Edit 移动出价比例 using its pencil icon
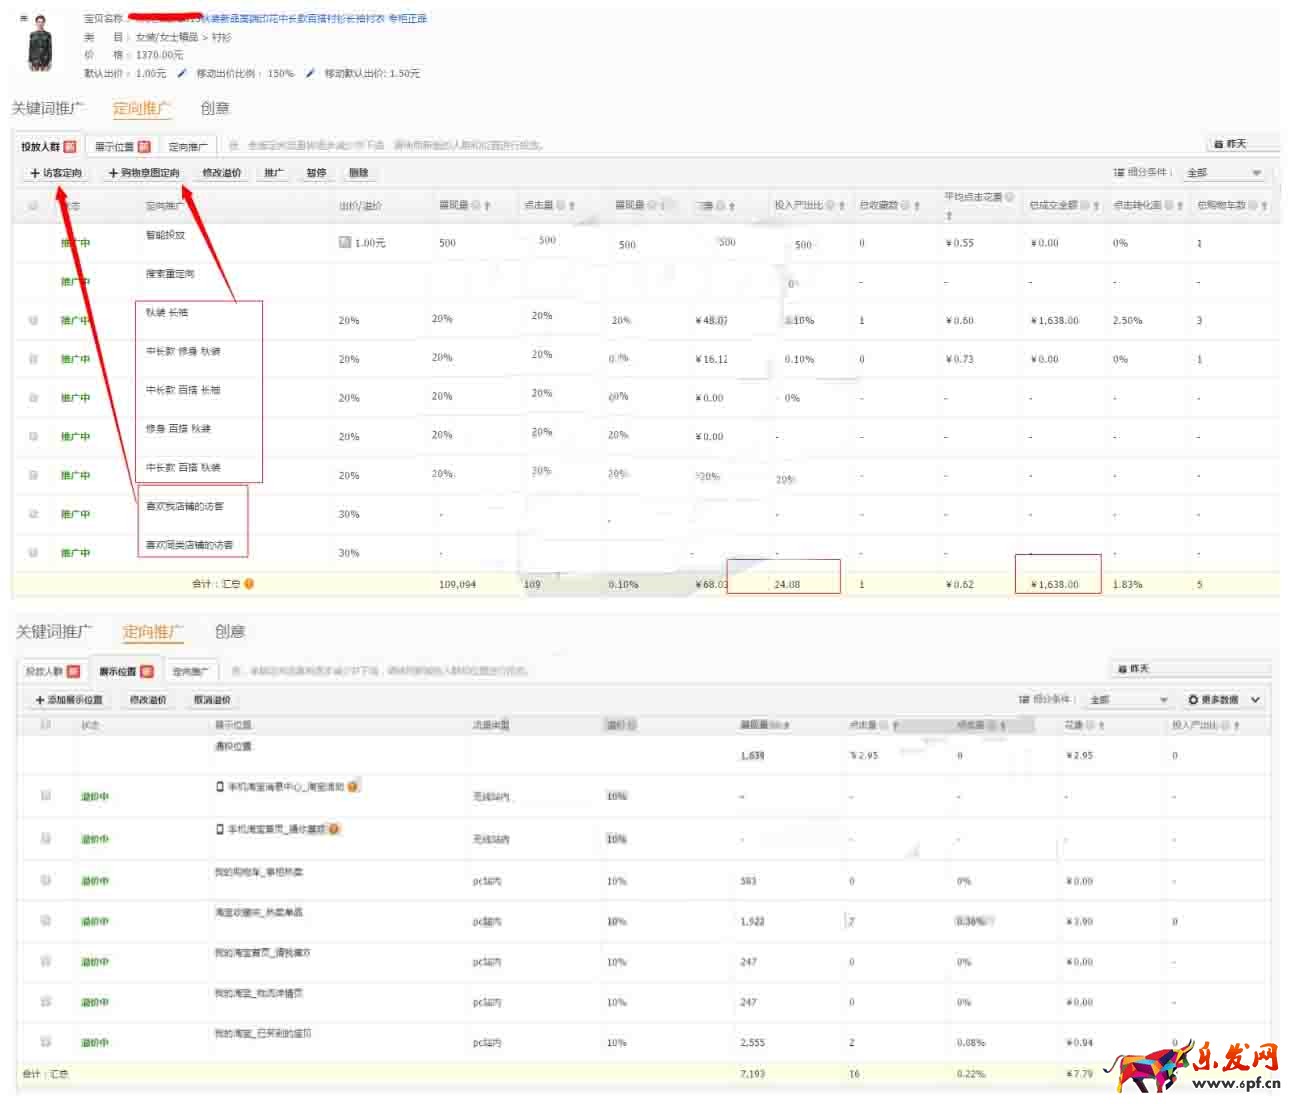This screenshot has height=1104, width=1291. pos(310,73)
